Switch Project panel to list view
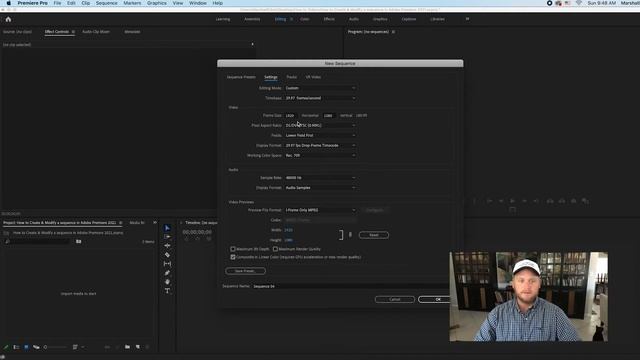This screenshot has width=640, height=360. (16, 347)
